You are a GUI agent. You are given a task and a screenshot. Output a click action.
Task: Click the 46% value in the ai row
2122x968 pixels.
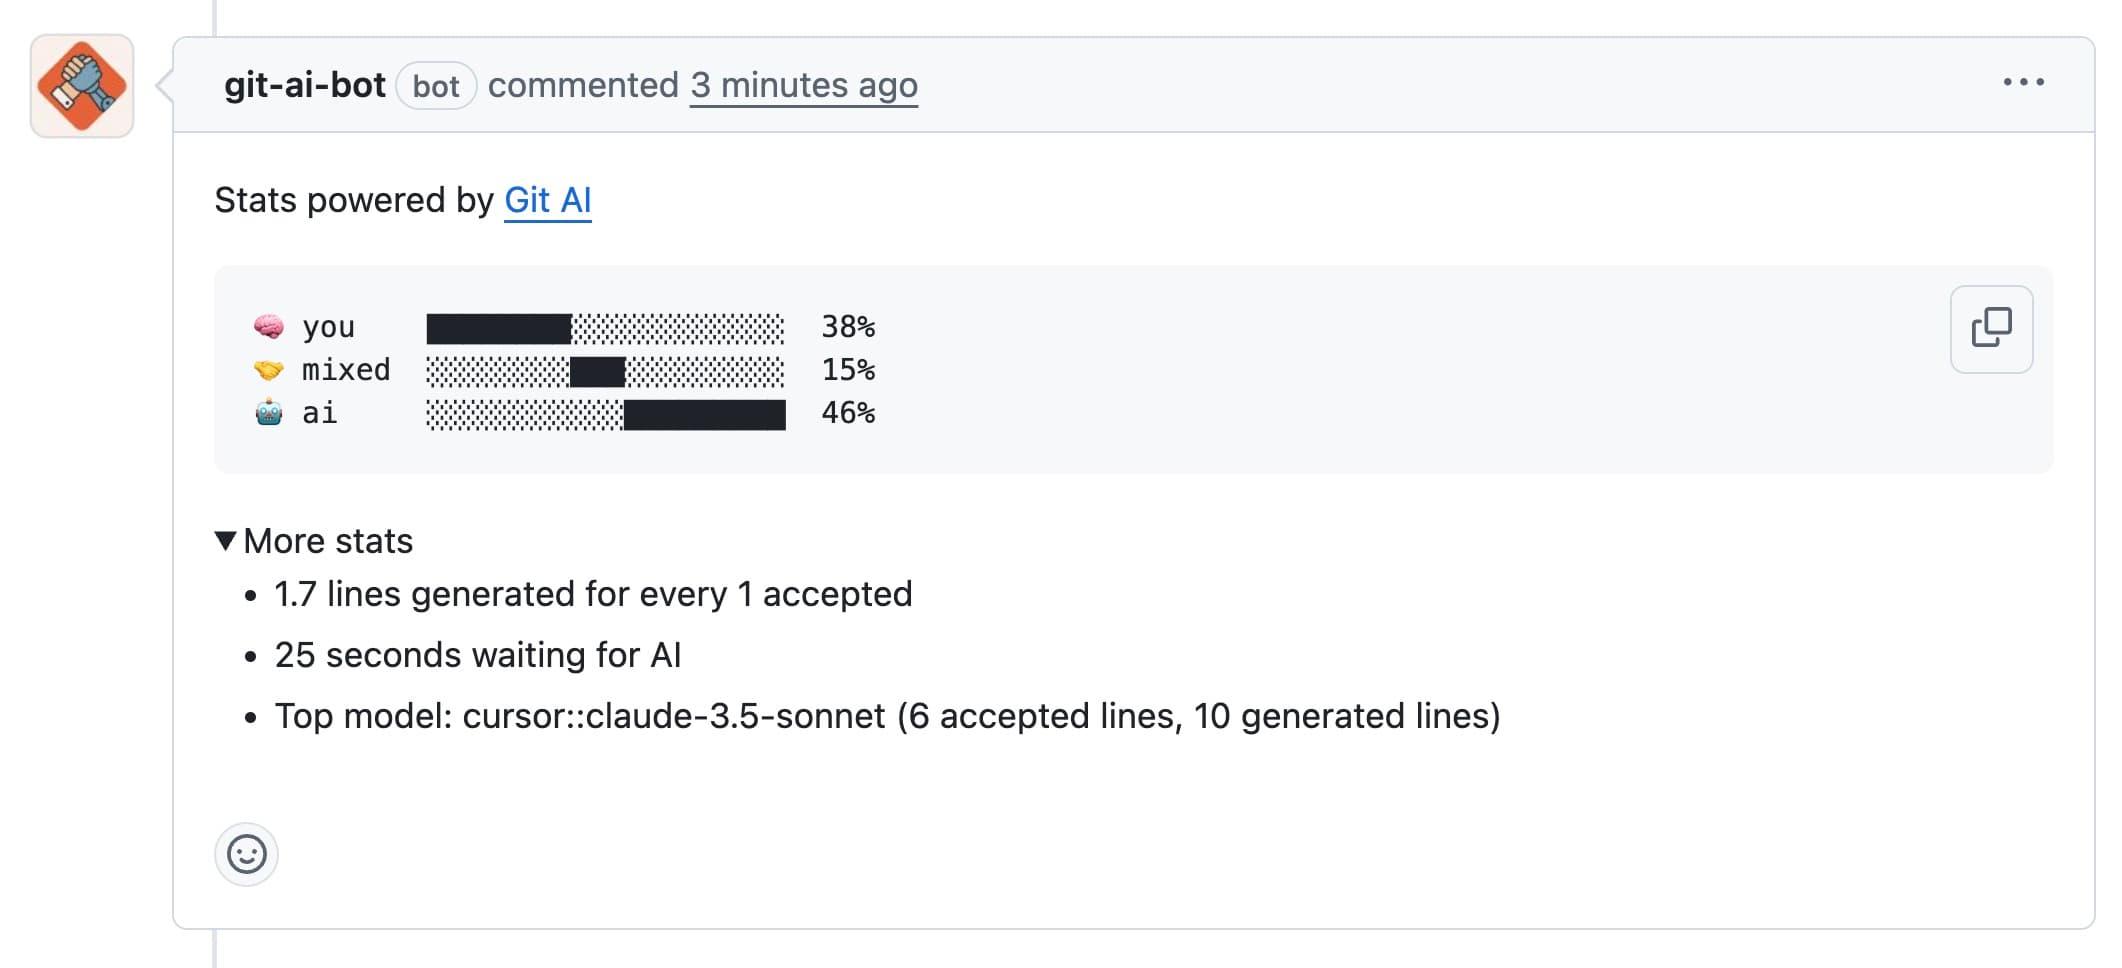[848, 413]
